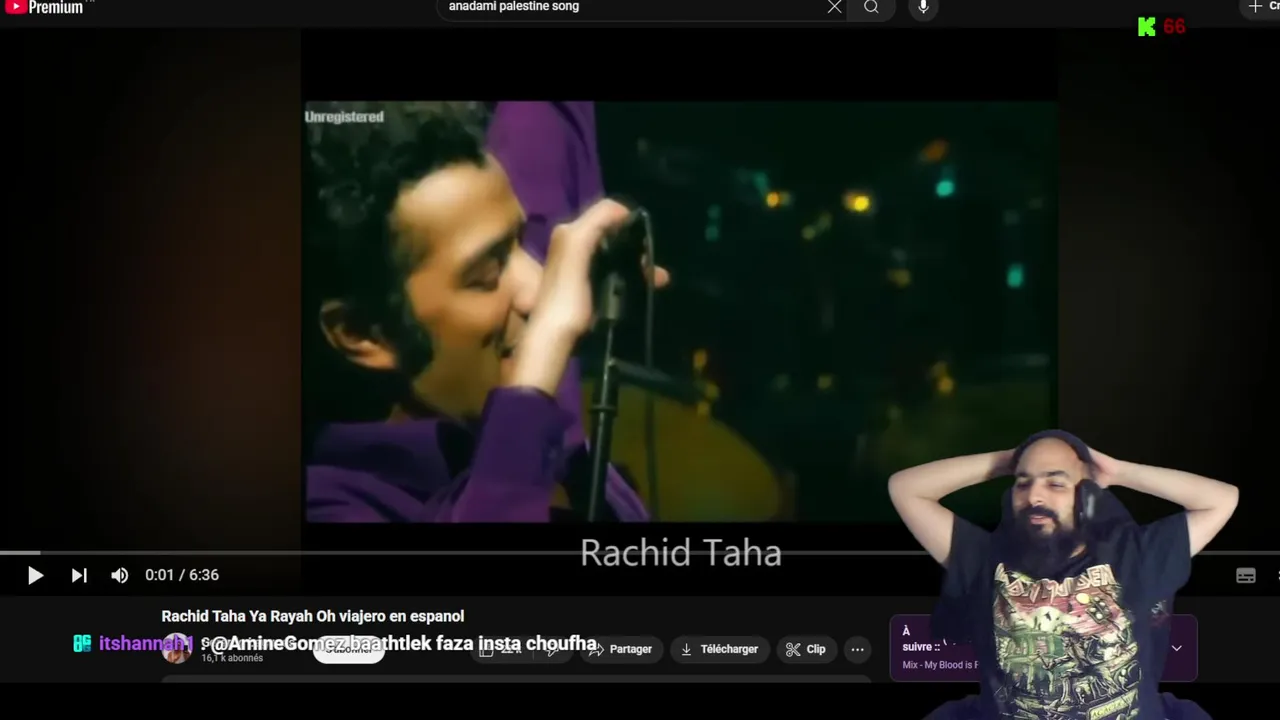Open the more actions three-dot menu

click(x=857, y=649)
